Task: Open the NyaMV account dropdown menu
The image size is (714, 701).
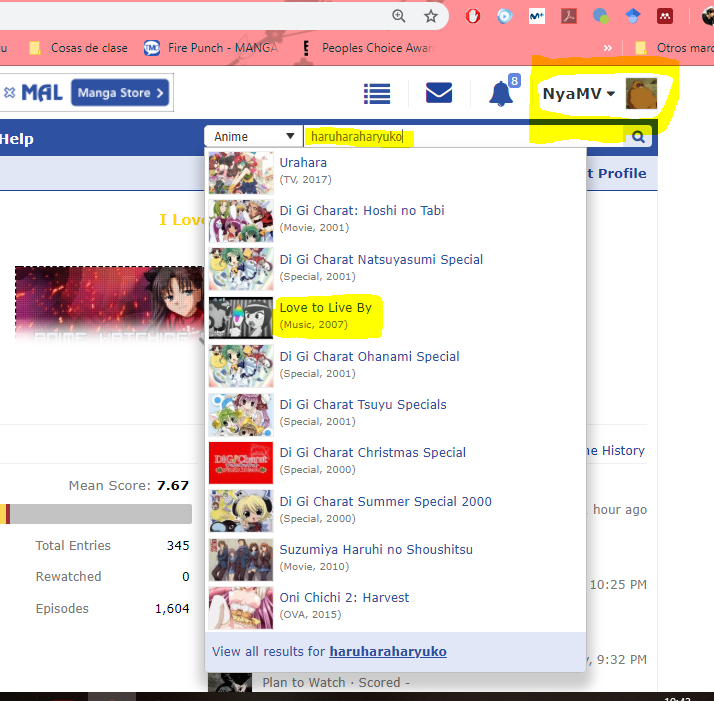Action: click(x=578, y=93)
